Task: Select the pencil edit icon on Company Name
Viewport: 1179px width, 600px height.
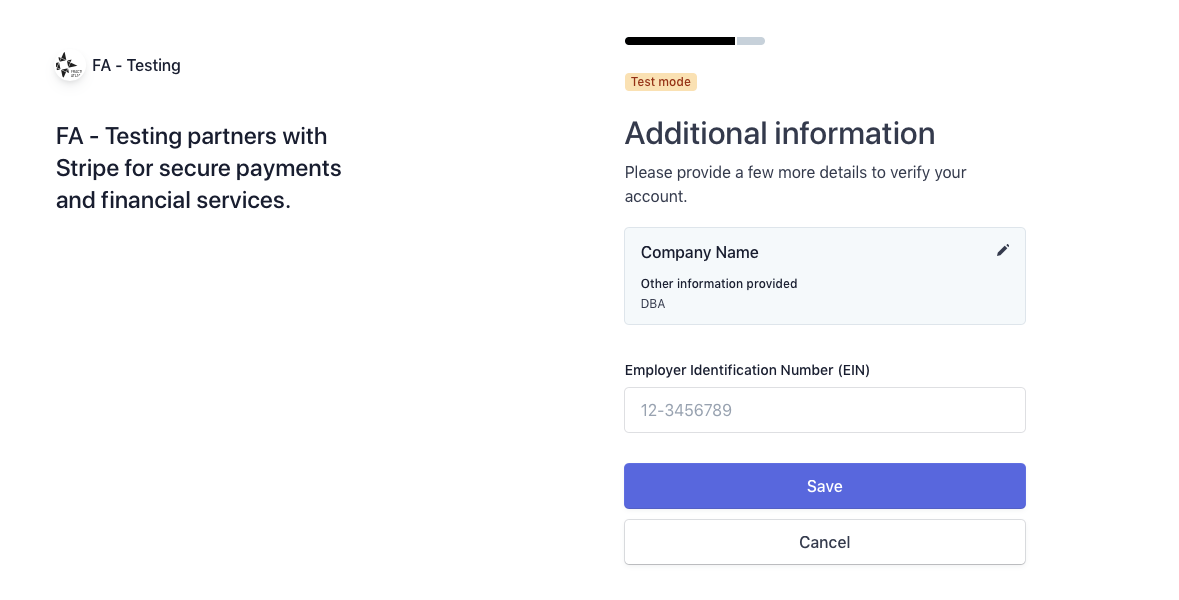Action: (x=1003, y=250)
